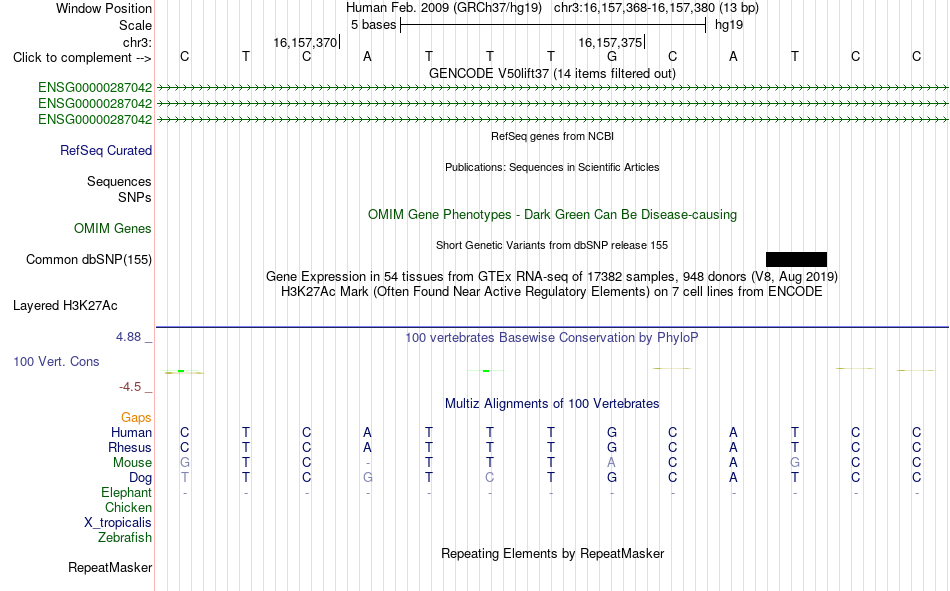This screenshot has width=950, height=591.
Task: Click the 'Click to complement -->' label
Action: [x=82, y=58]
